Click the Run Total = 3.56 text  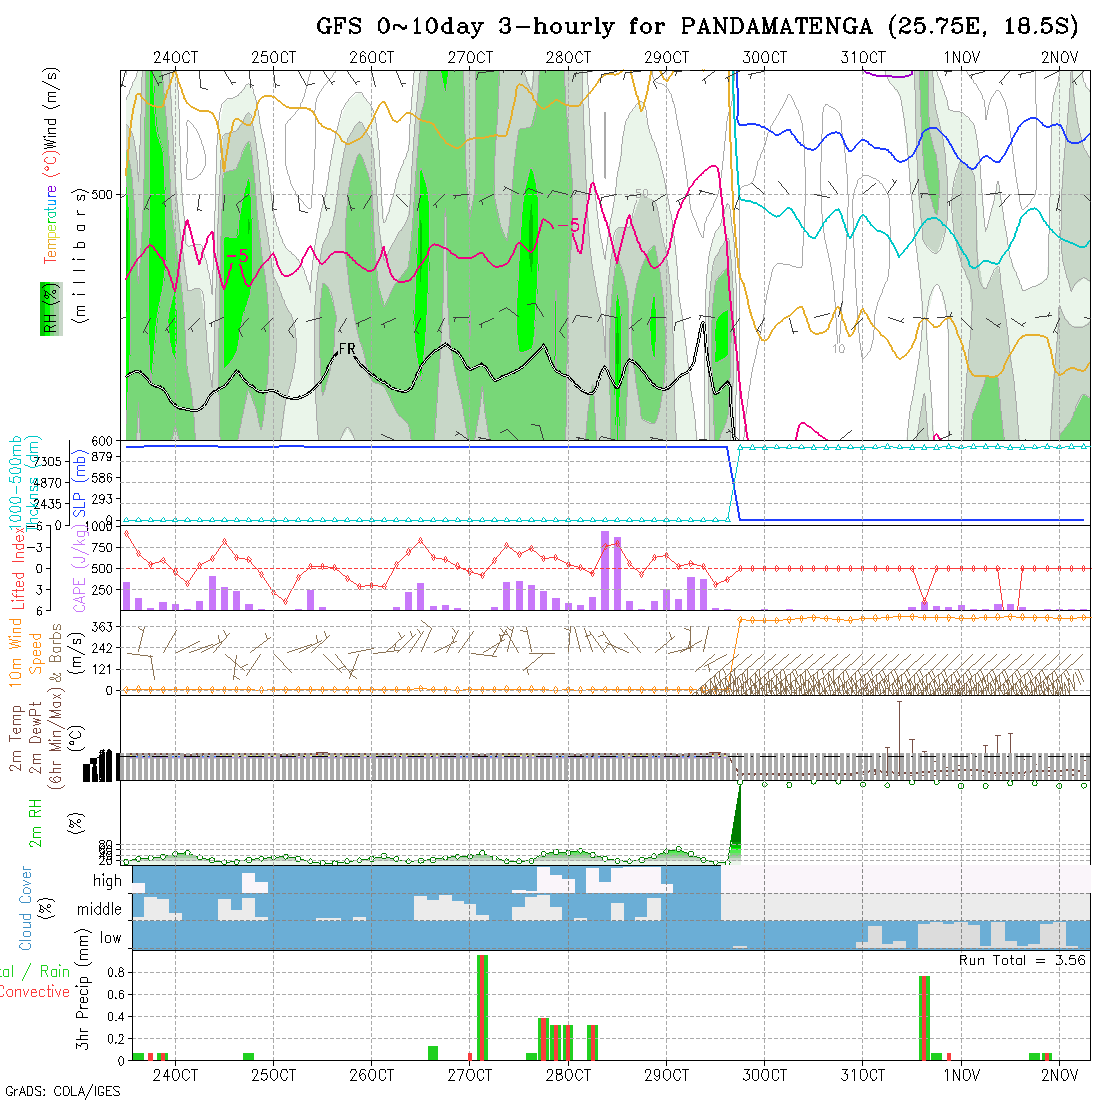pyautogui.click(x=1022, y=960)
